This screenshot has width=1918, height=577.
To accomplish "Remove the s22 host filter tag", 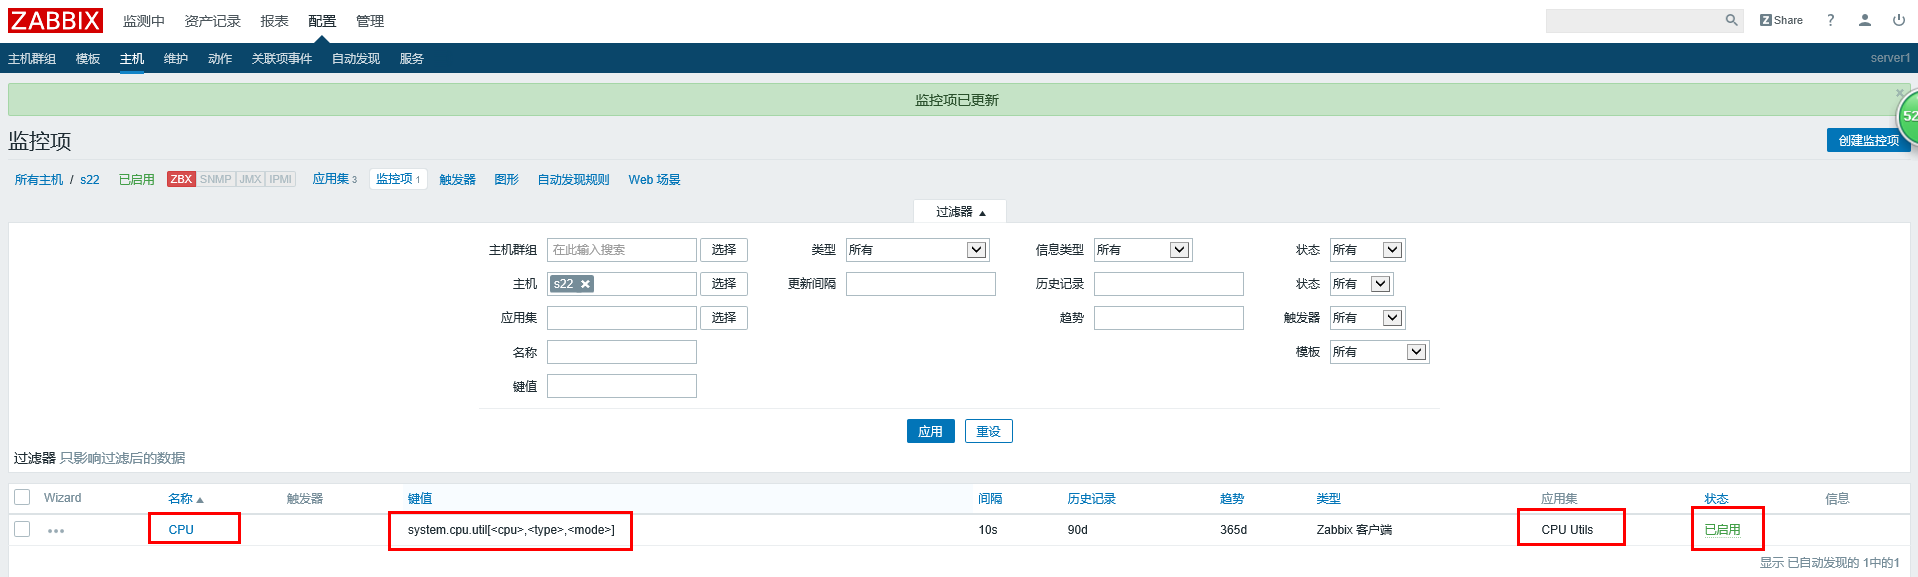I will pos(586,284).
